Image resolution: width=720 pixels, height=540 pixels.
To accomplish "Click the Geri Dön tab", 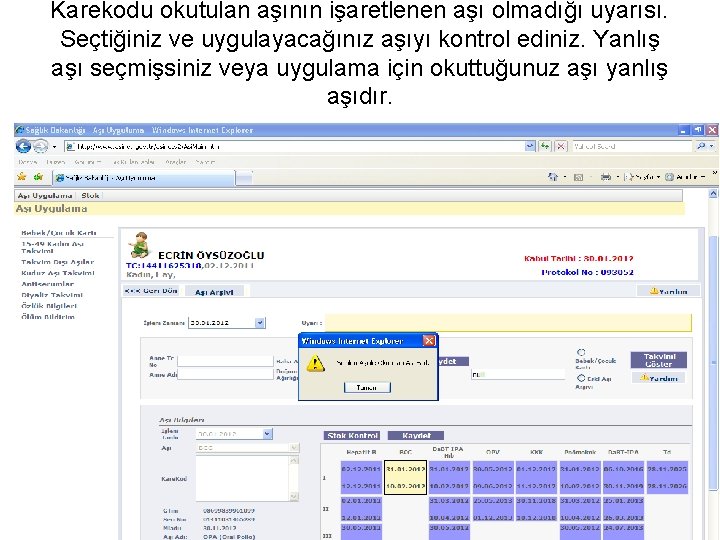I will coord(151,291).
